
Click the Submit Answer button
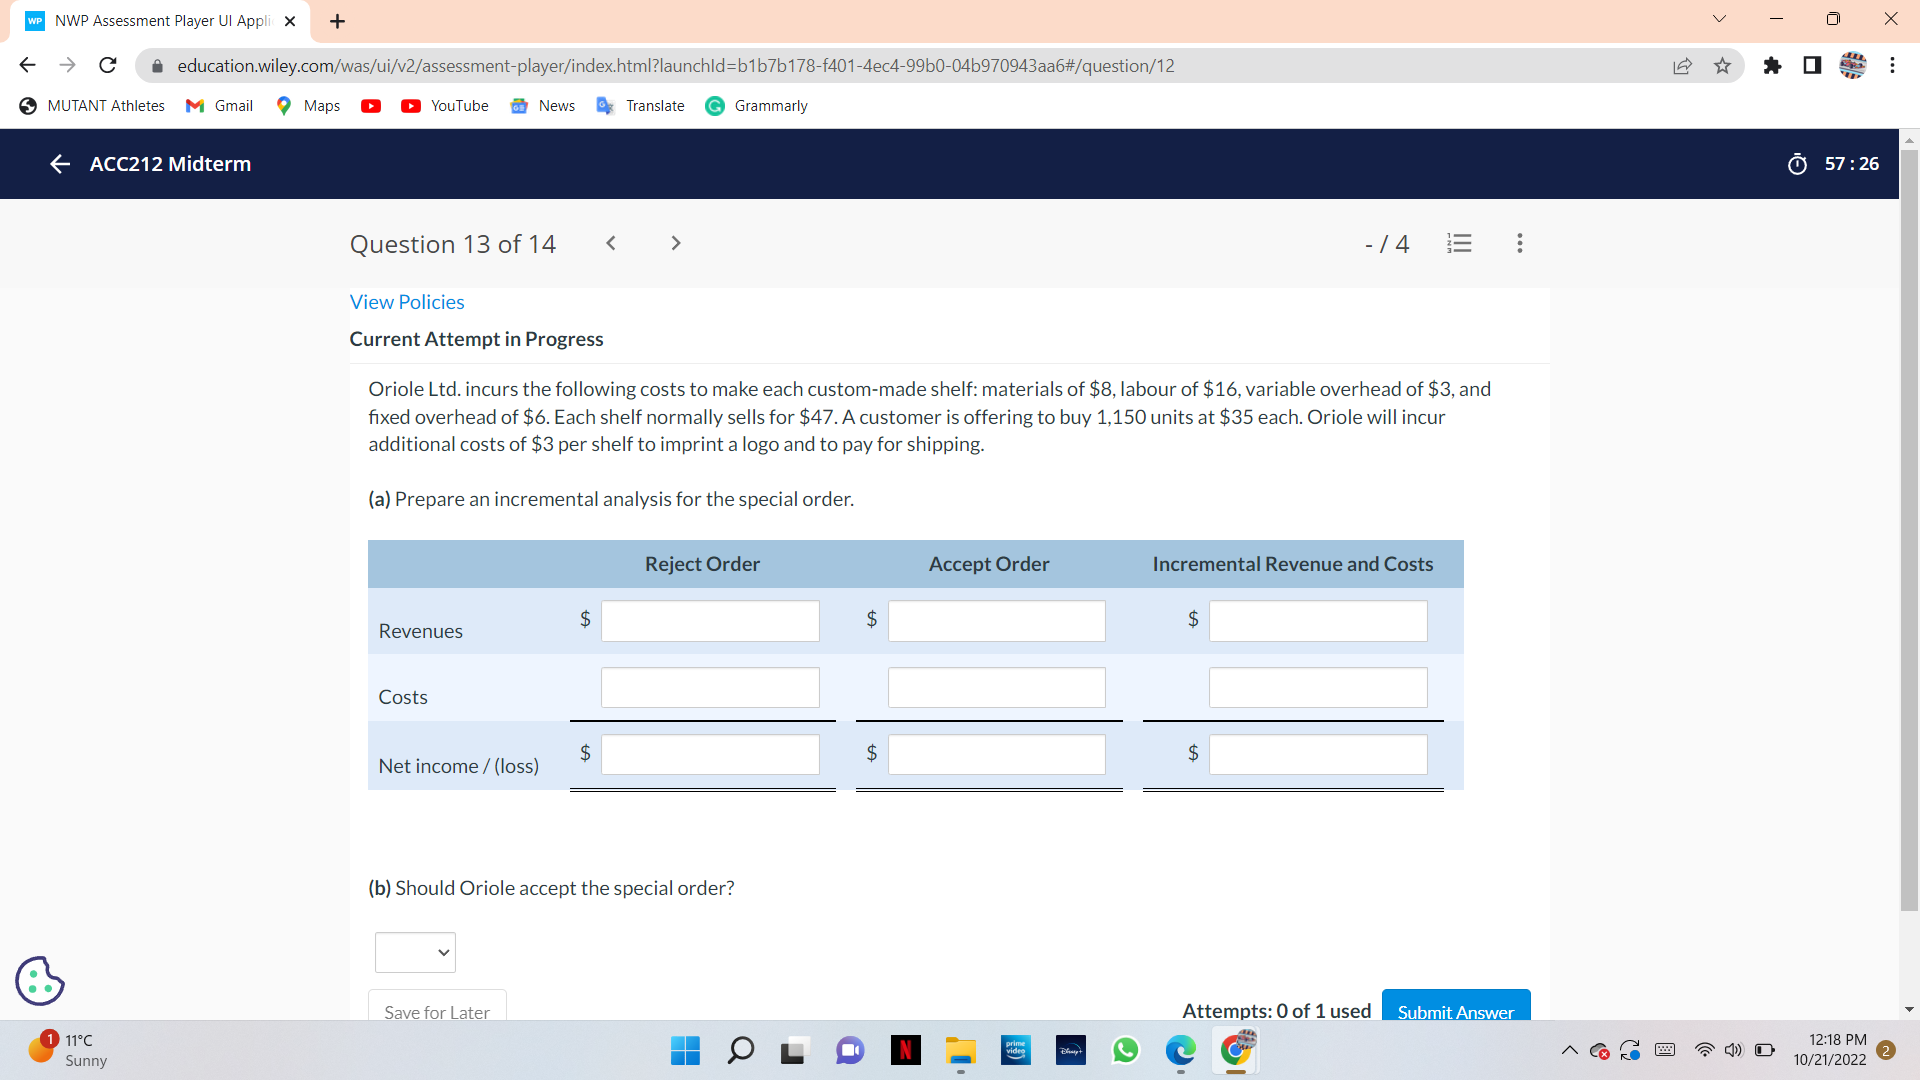pos(1456,1011)
